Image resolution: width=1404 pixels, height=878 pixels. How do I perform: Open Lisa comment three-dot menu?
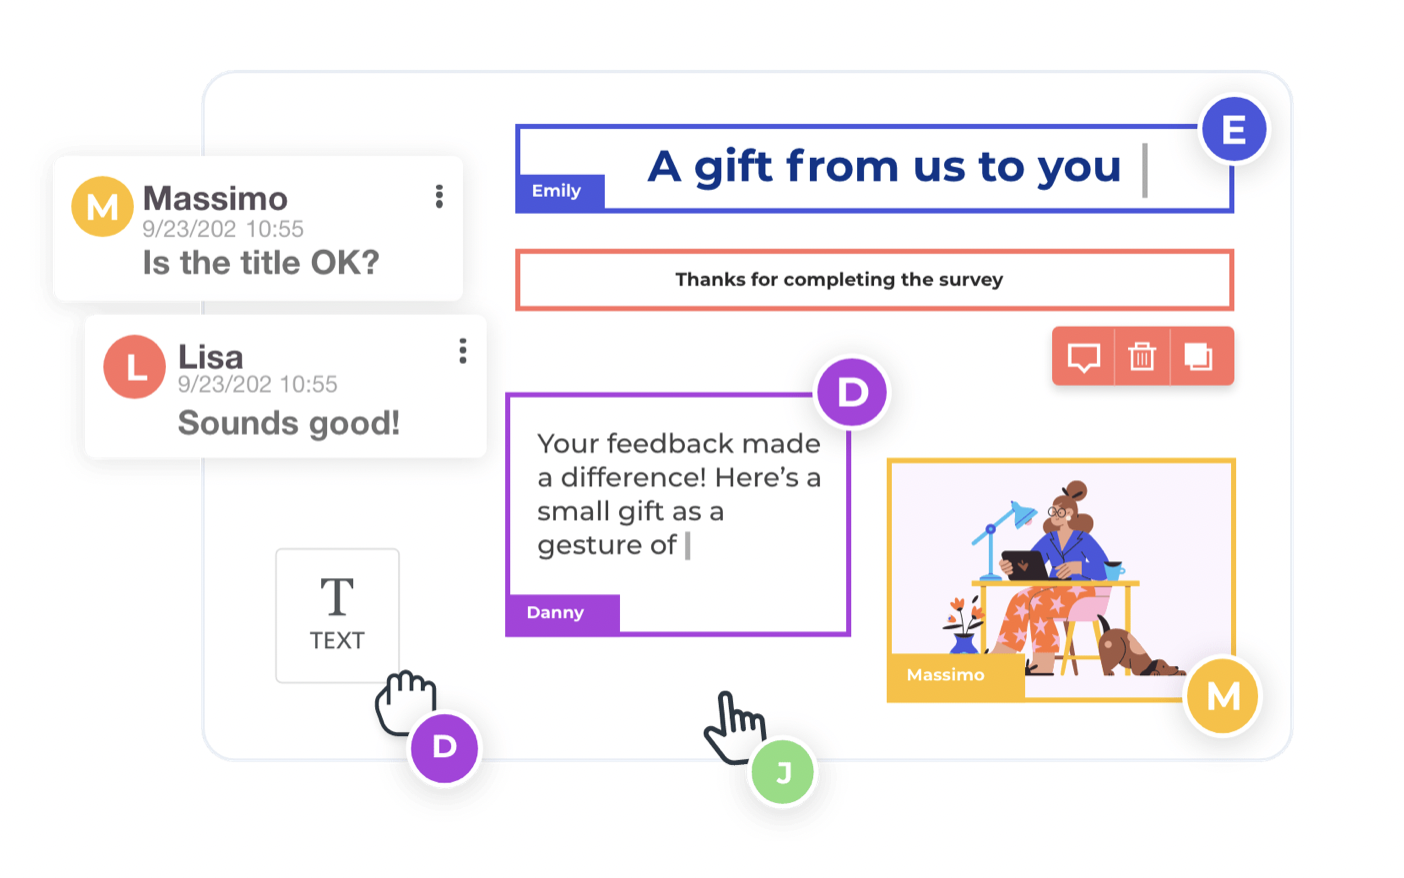click(x=462, y=351)
